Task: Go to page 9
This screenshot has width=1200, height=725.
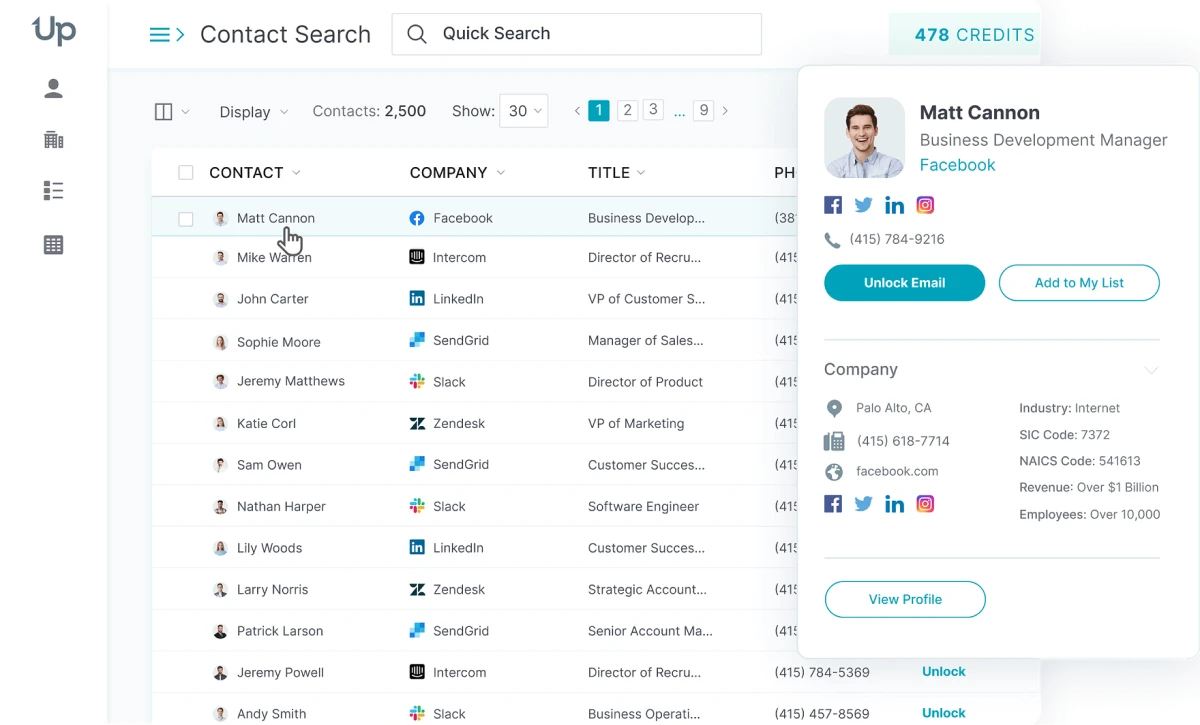Action: [x=704, y=110]
